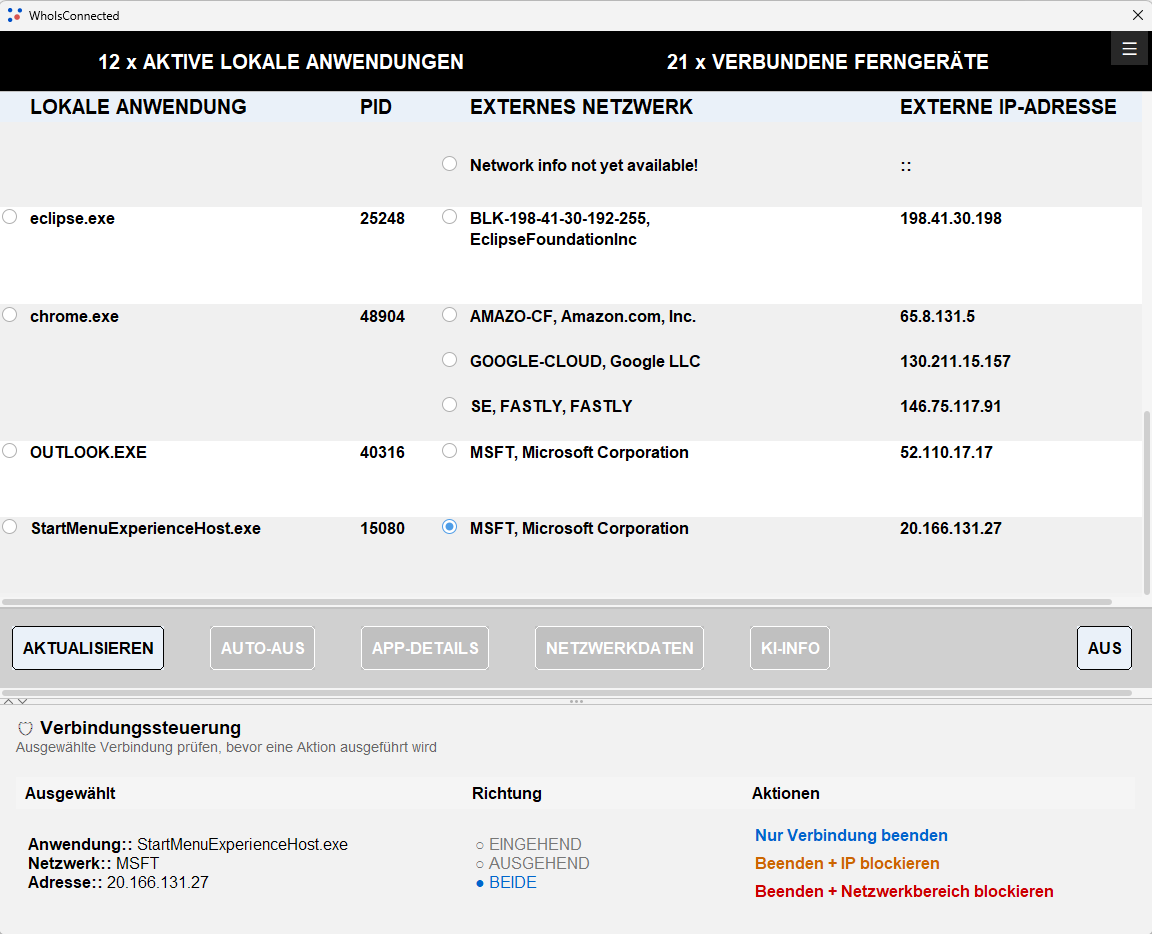The width and height of the screenshot is (1152, 934).
Task: Click IP address 130.211.15.157
Action: click(x=955, y=362)
